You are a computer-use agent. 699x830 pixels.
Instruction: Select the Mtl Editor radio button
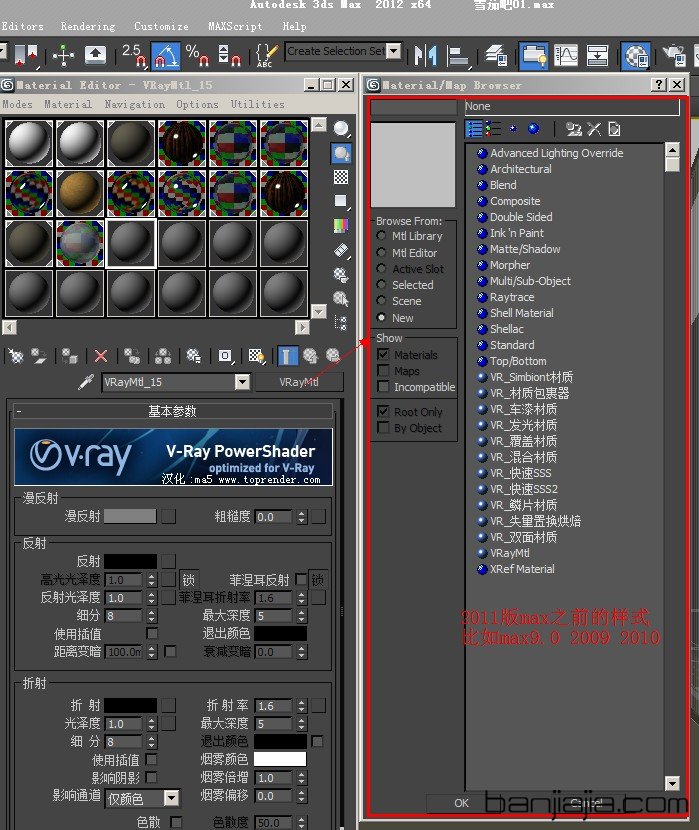(381, 252)
